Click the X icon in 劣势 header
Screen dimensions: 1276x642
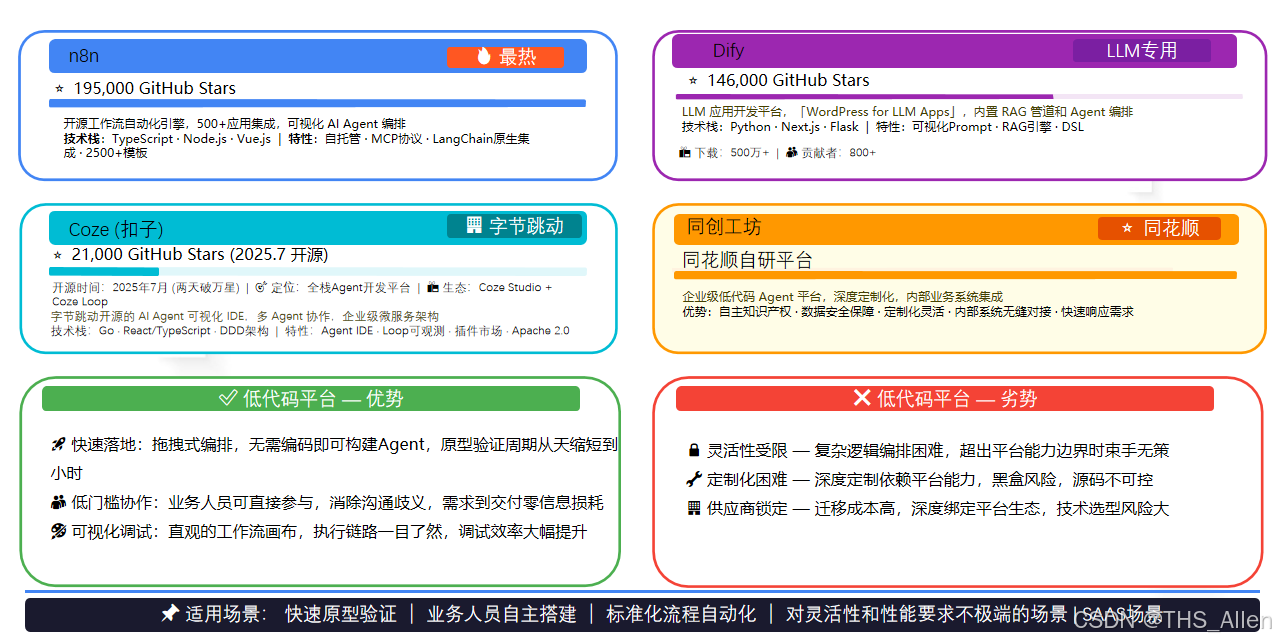pyautogui.click(x=862, y=398)
